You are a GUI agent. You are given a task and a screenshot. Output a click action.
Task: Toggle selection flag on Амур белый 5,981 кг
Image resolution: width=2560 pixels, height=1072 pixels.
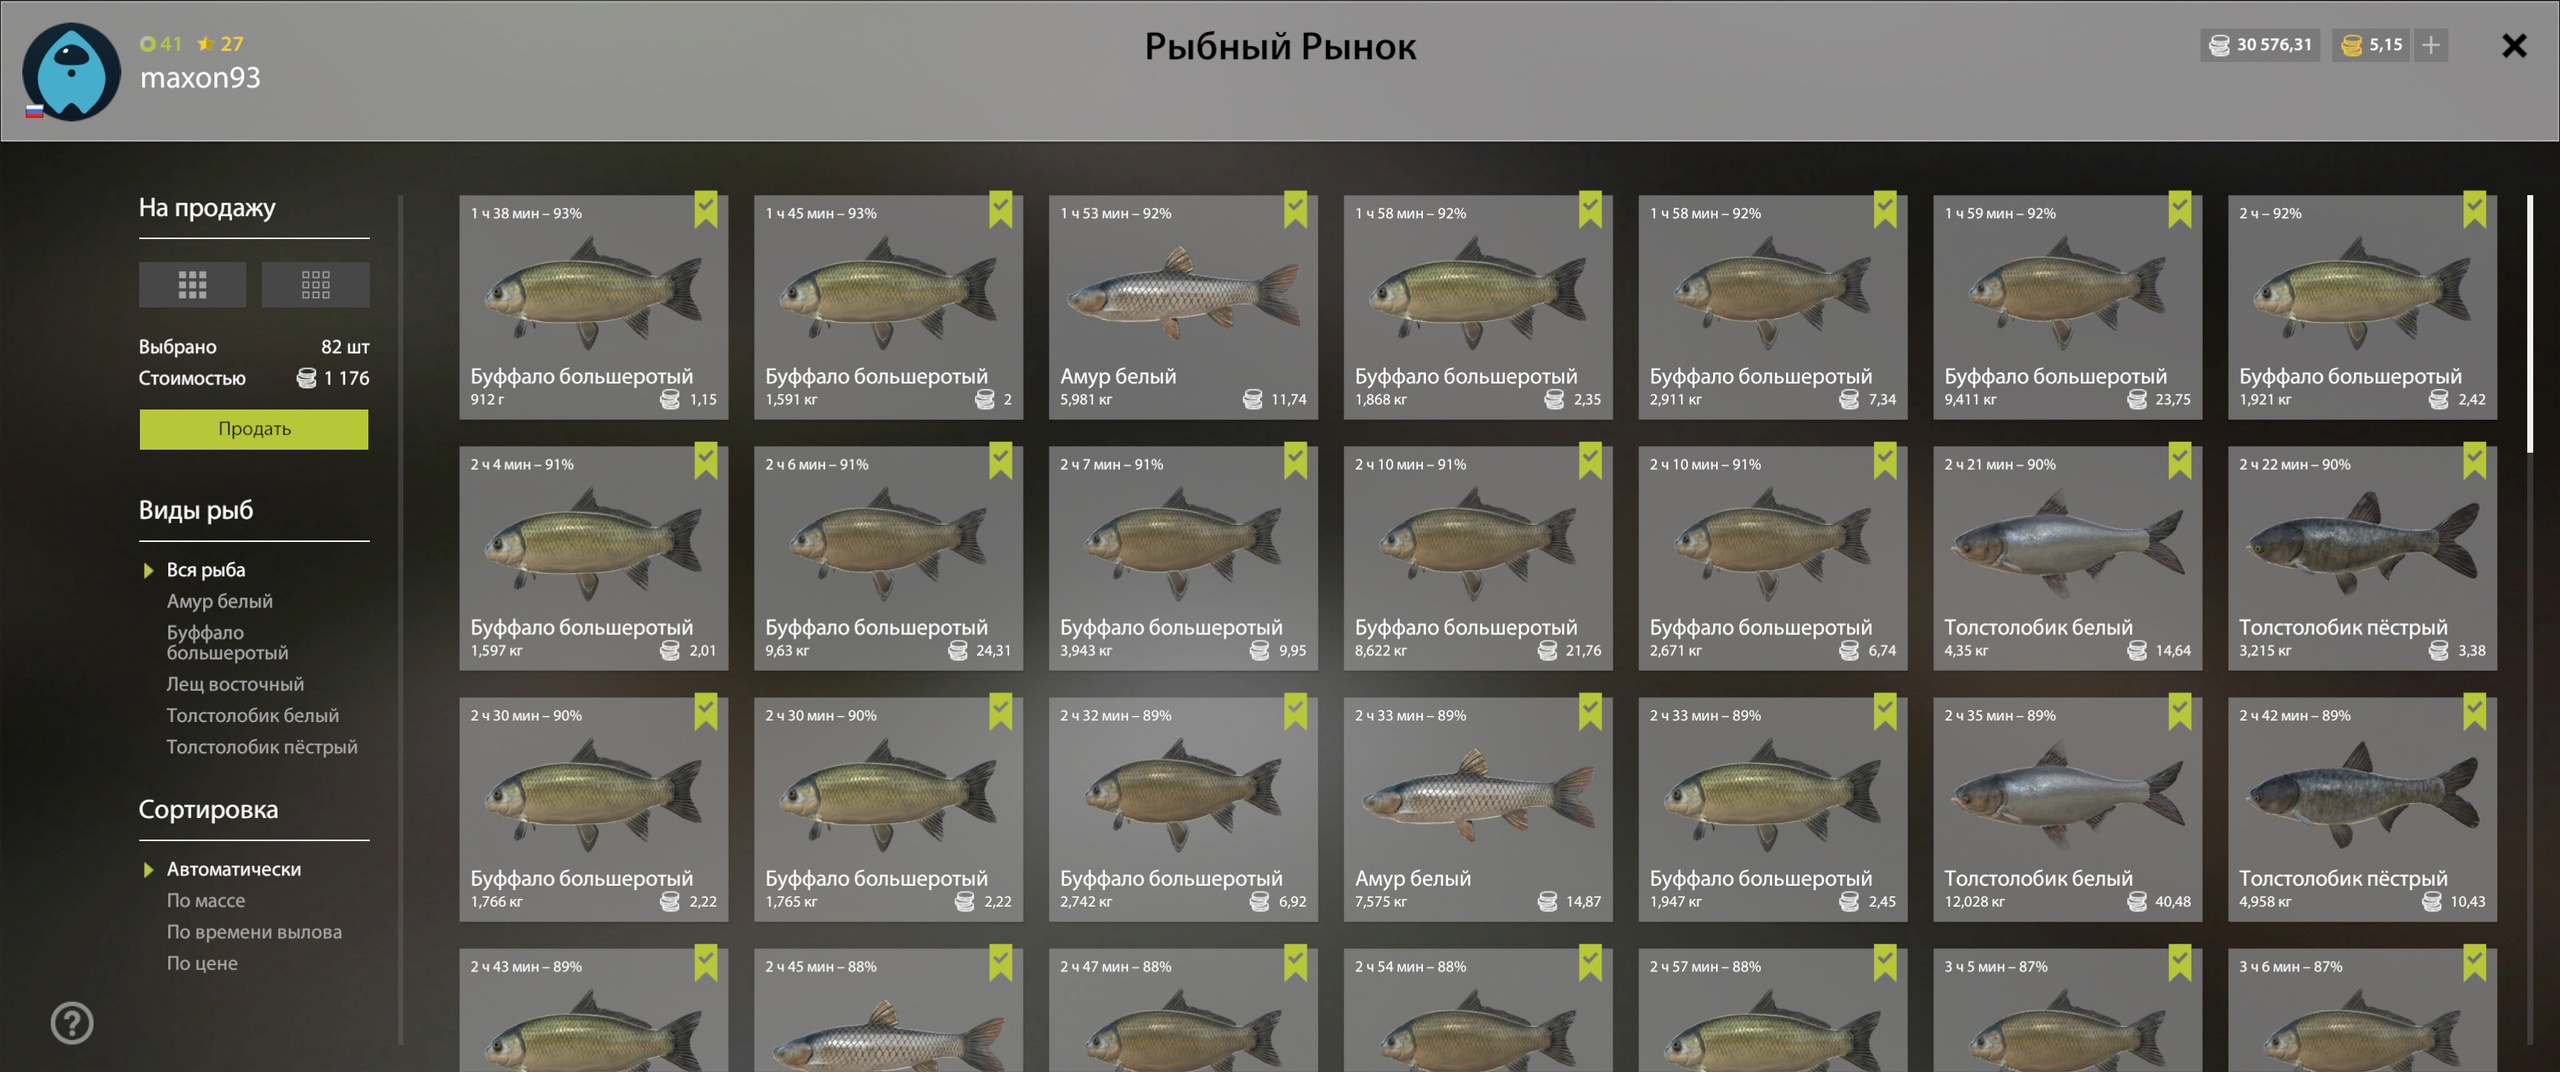pos(1295,210)
